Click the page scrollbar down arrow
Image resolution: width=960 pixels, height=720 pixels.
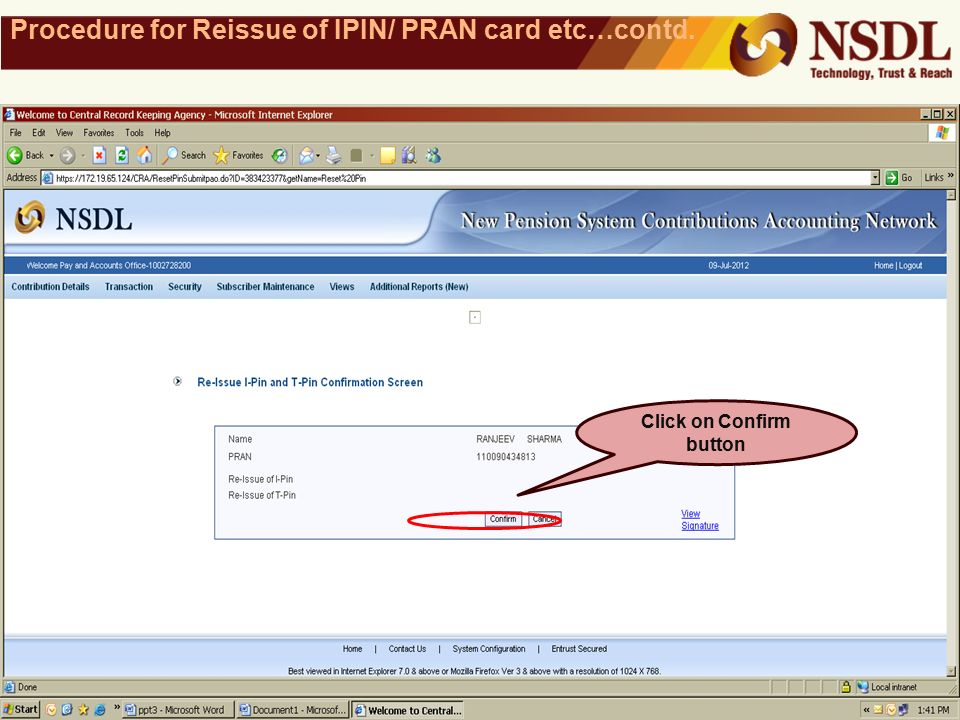pyautogui.click(x=951, y=670)
